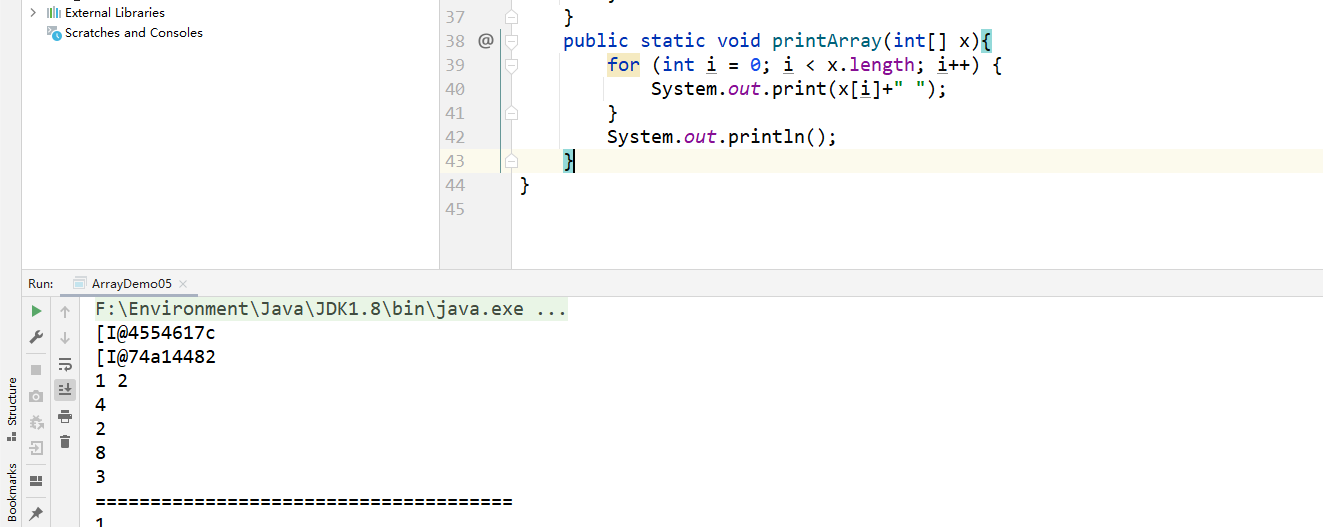Click console output line '8'
This screenshot has height=527, width=1323.
(x=101, y=453)
